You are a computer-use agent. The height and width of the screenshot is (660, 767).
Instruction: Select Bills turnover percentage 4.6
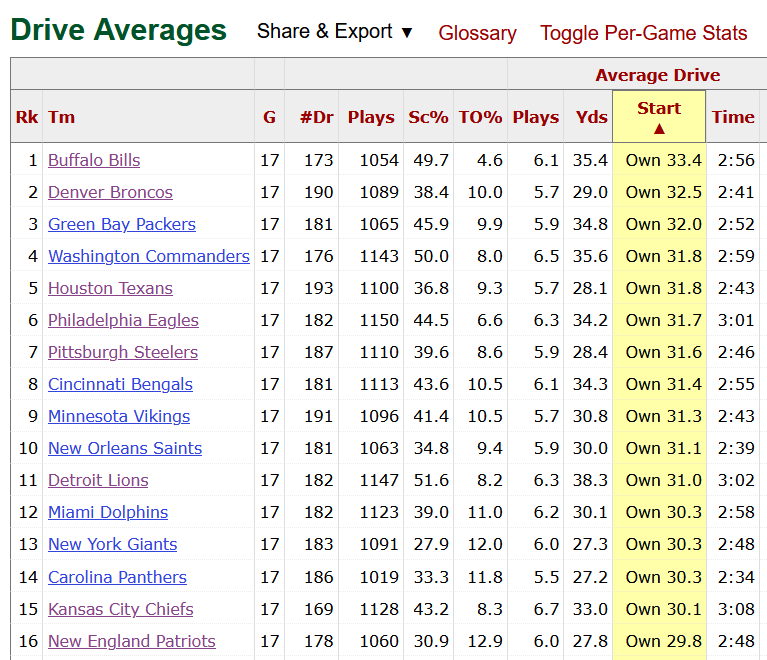tap(490, 160)
